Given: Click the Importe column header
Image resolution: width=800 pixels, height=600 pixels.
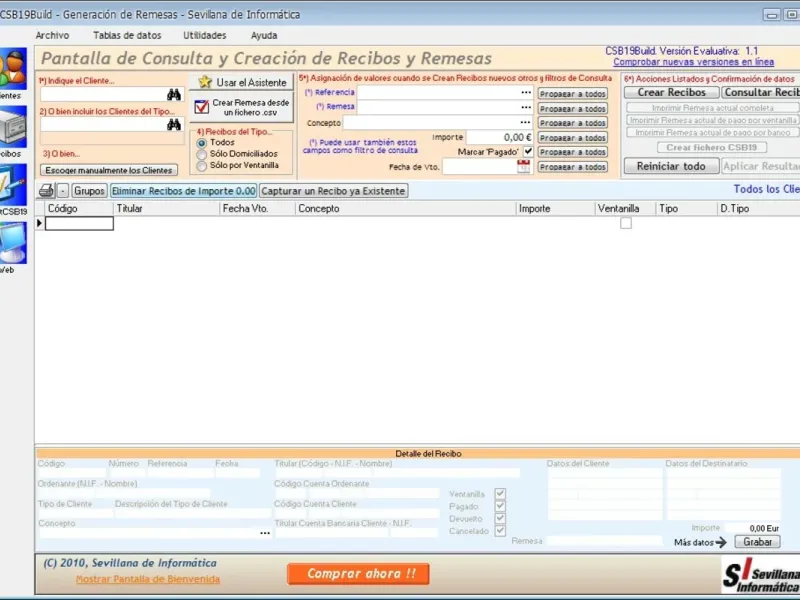Looking at the screenshot, I should coord(555,208).
